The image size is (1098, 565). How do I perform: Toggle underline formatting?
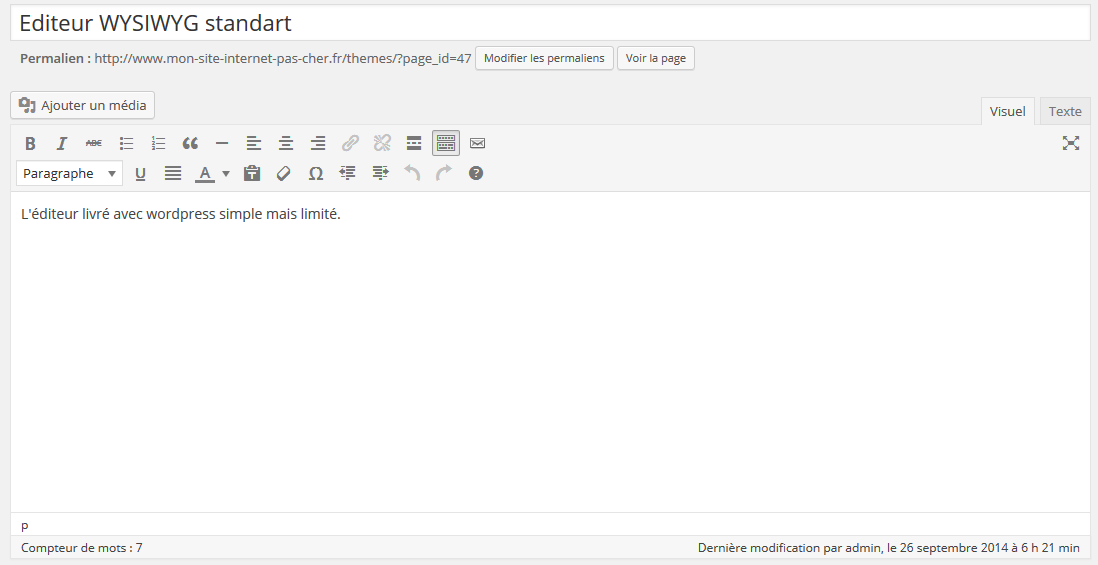tap(140, 173)
